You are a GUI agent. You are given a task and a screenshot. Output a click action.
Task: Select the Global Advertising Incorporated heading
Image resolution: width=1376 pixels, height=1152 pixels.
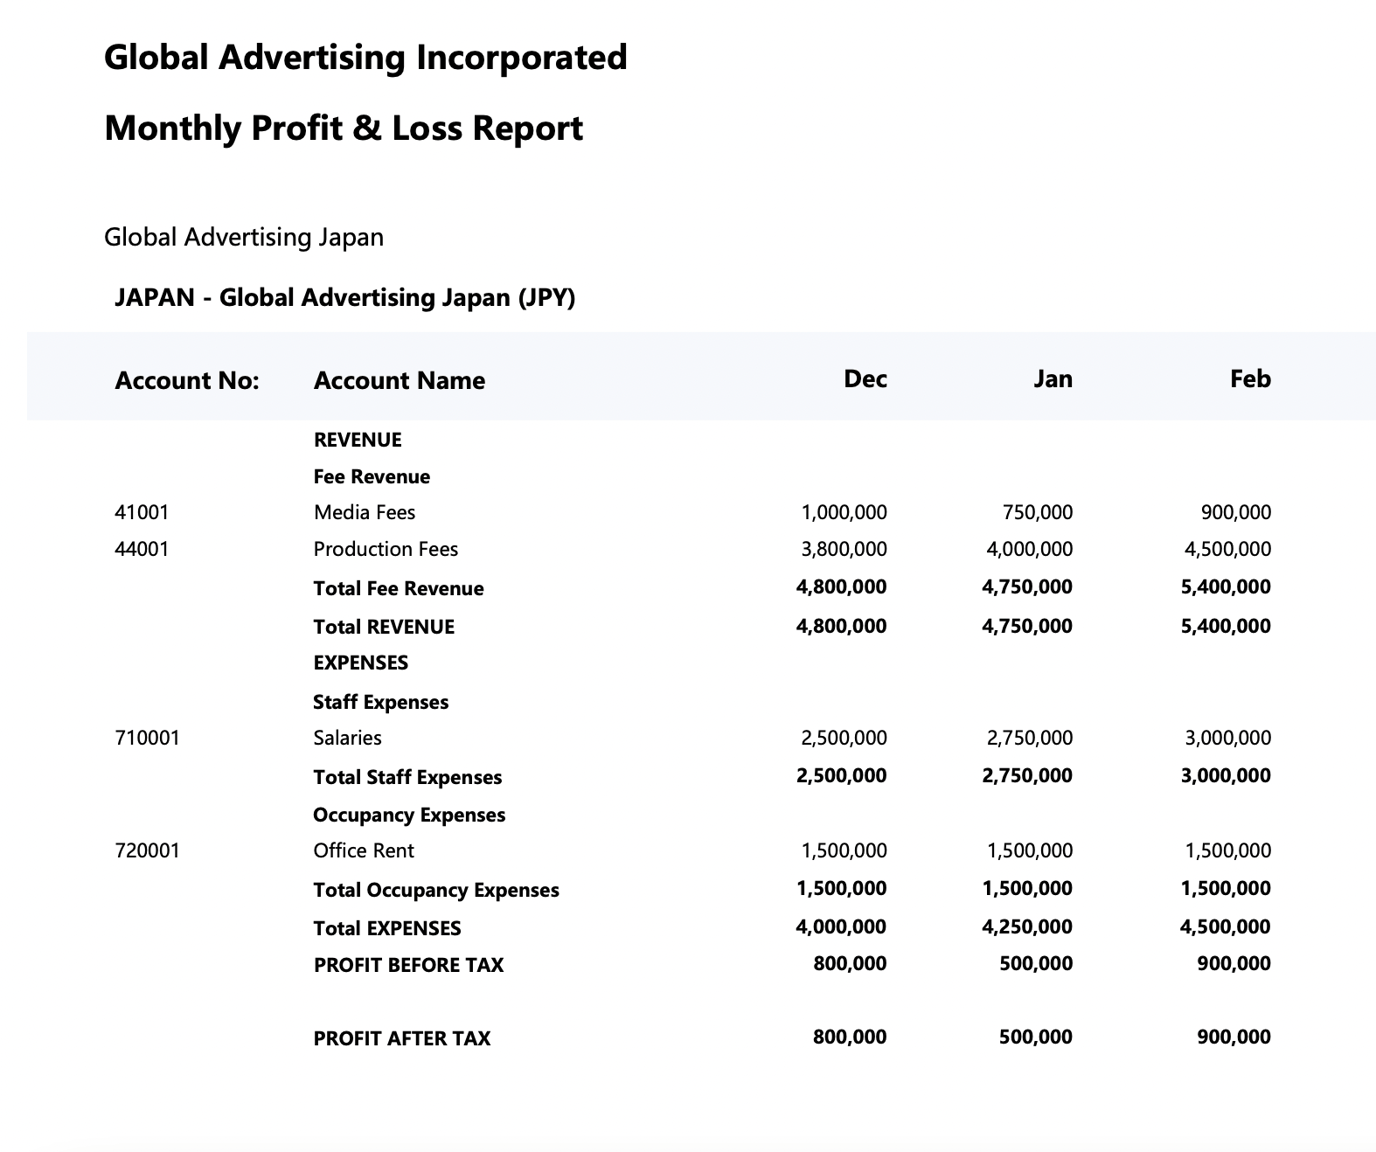[365, 57]
